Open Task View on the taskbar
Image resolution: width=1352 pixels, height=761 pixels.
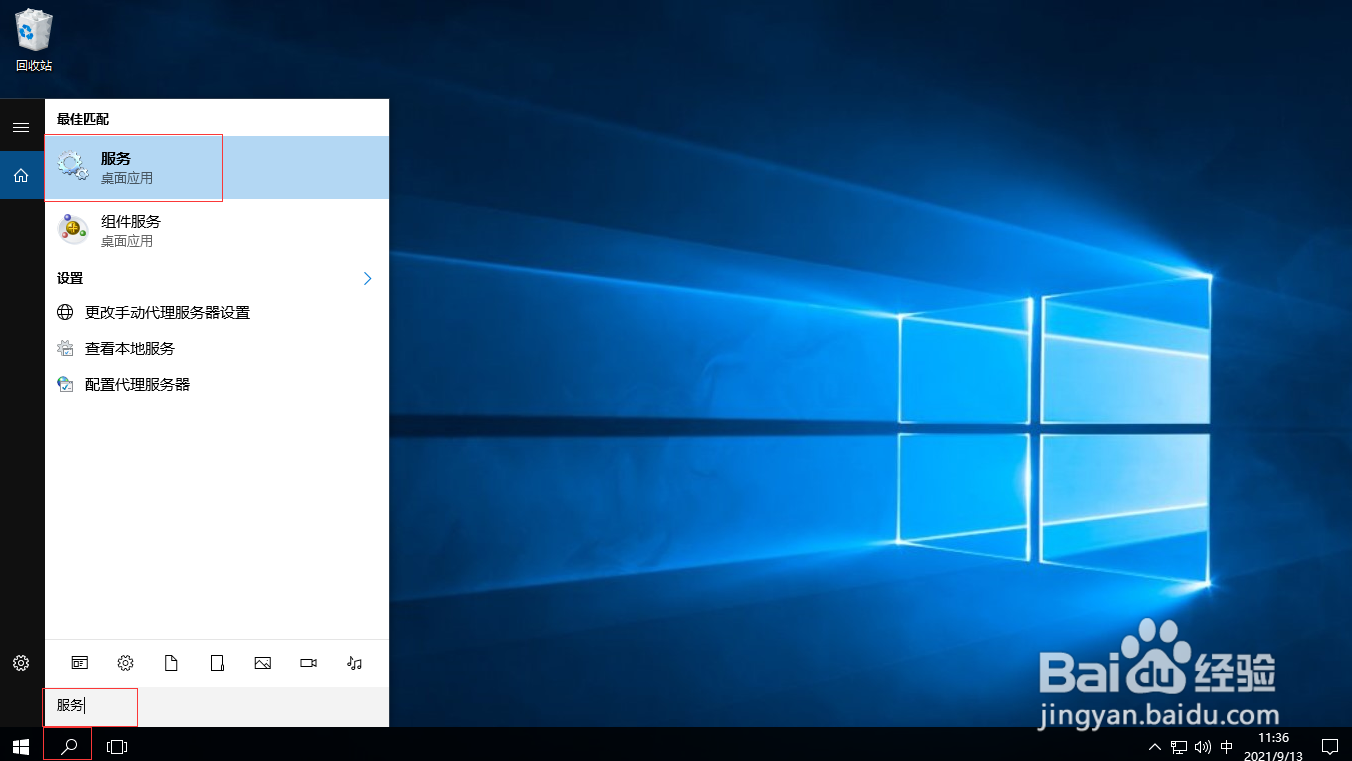(x=117, y=746)
